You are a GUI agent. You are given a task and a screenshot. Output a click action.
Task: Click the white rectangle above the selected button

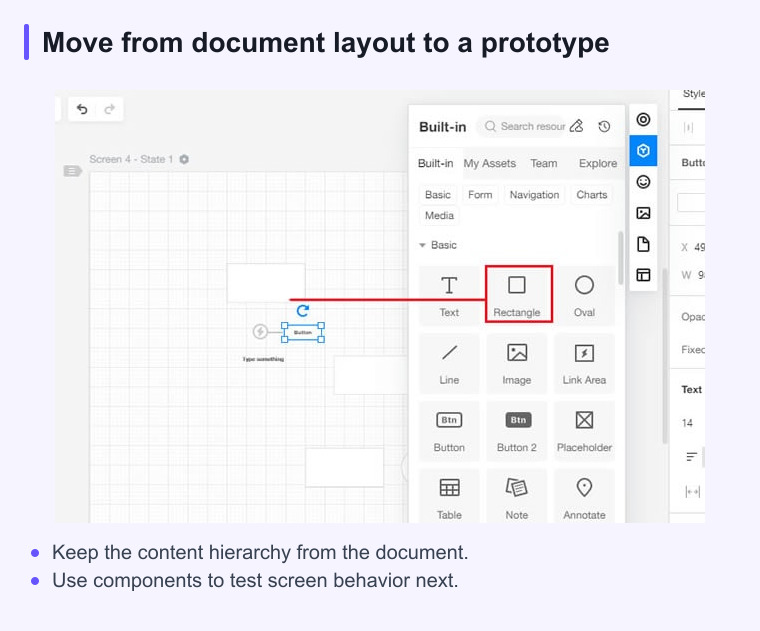point(266,282)
